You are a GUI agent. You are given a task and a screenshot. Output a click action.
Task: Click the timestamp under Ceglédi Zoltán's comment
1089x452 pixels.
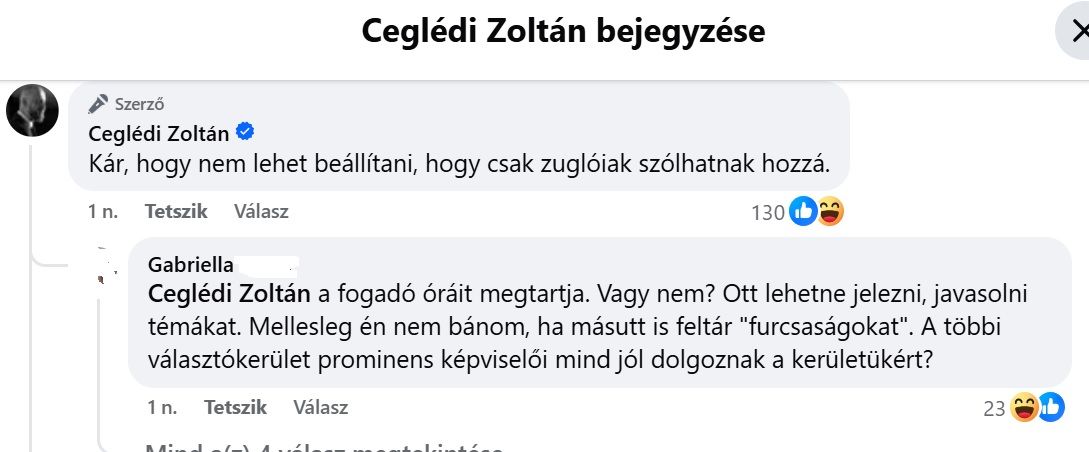click(x=102, y=212)
